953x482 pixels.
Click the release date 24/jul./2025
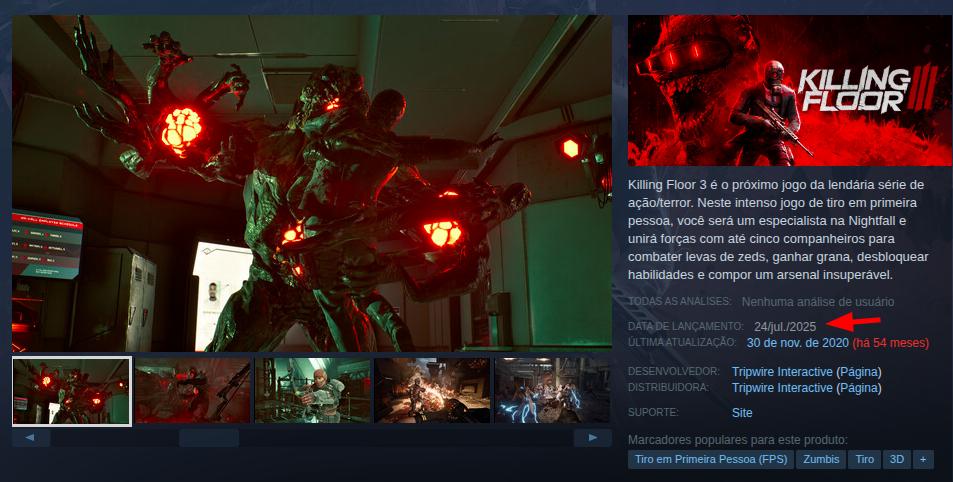[785, 327]
